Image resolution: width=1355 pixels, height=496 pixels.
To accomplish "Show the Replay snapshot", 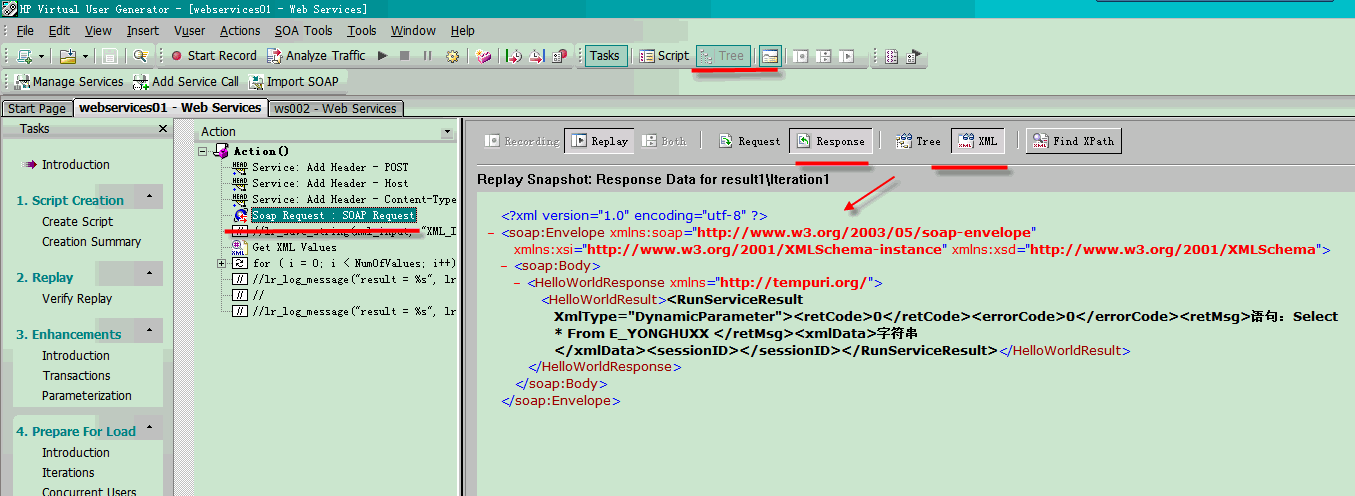I will 599,141.
